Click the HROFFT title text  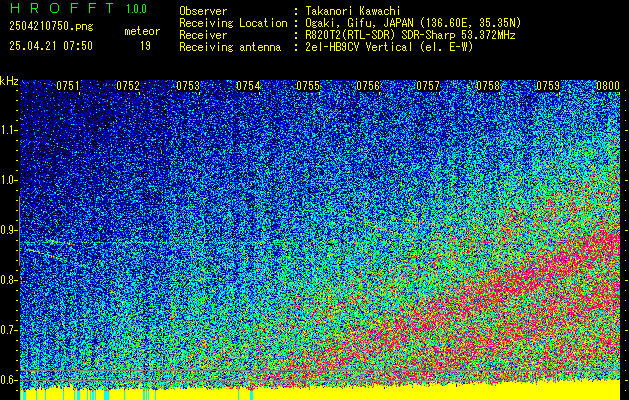62,8
